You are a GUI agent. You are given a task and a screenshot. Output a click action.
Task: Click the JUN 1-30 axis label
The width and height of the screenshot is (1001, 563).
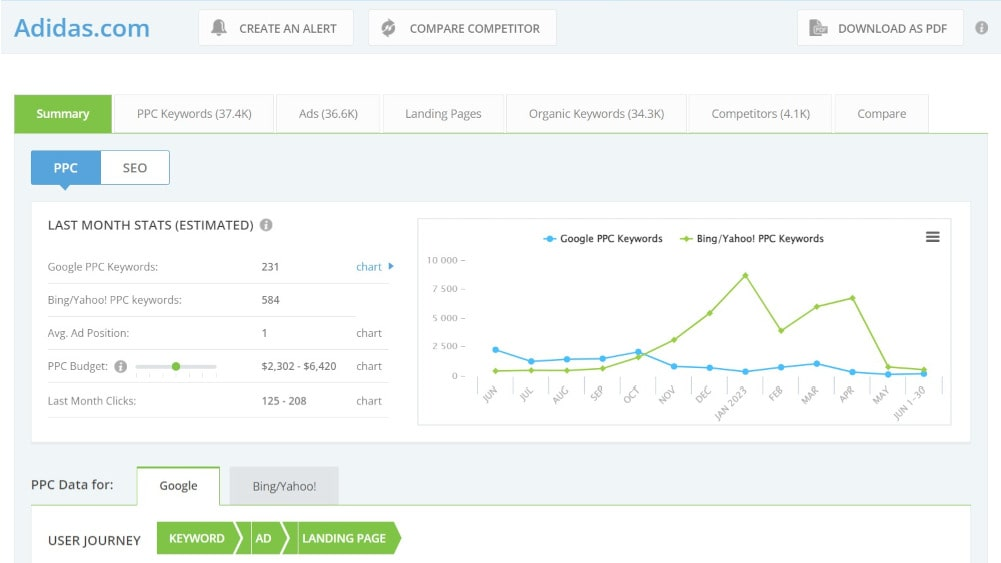(909, 403)
